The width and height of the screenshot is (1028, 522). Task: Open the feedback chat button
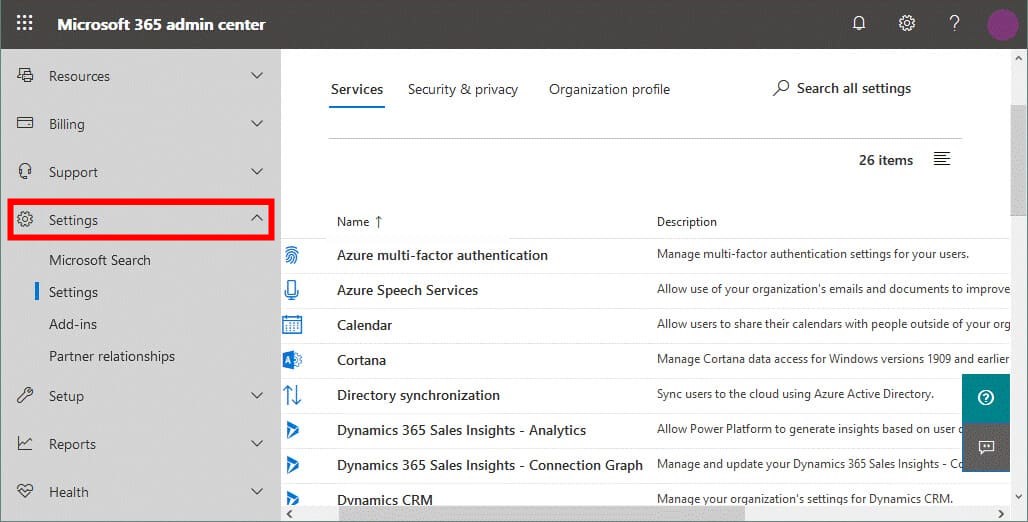tap(985, 447)
